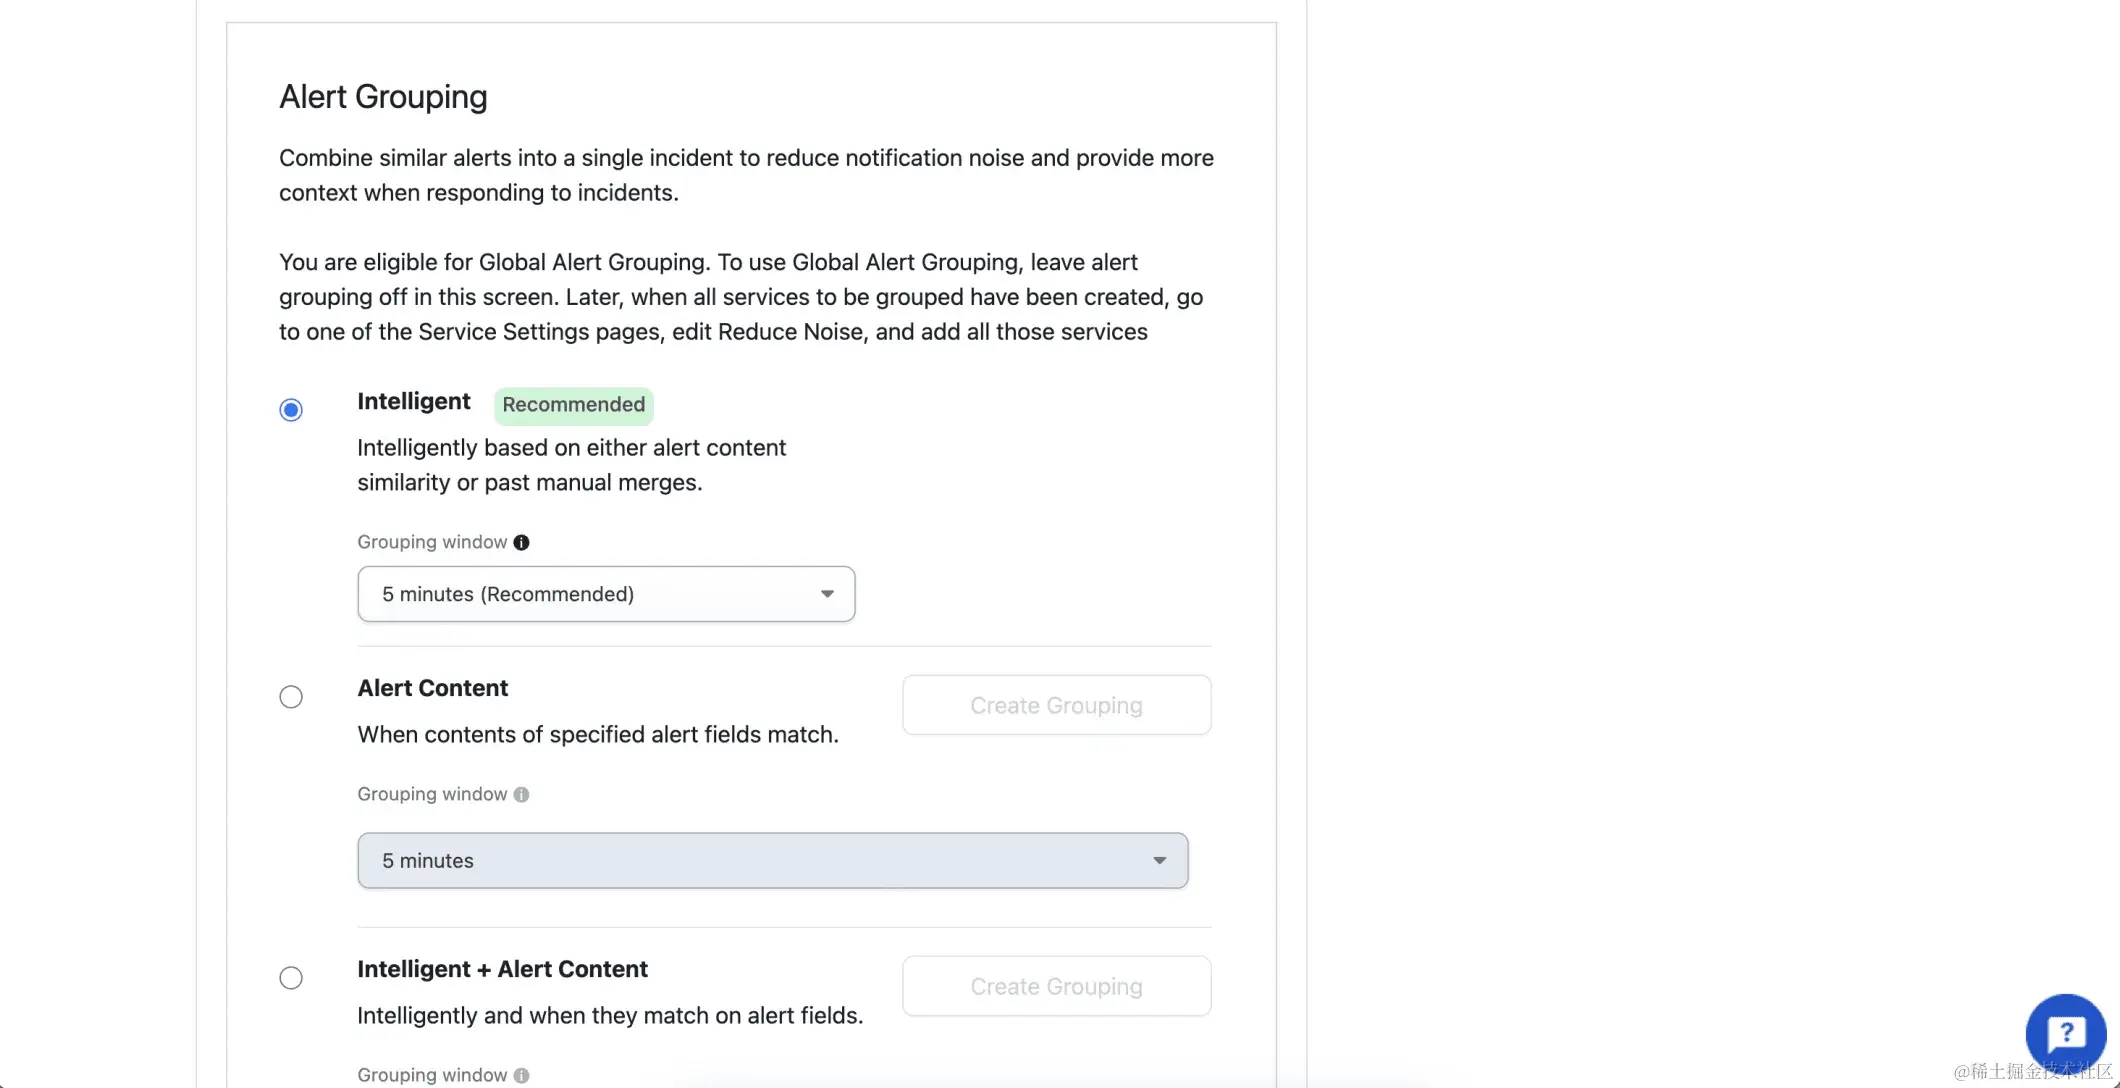Click the Alert Content option heading
2120x1088 pixels.
(x=433, y=688)
